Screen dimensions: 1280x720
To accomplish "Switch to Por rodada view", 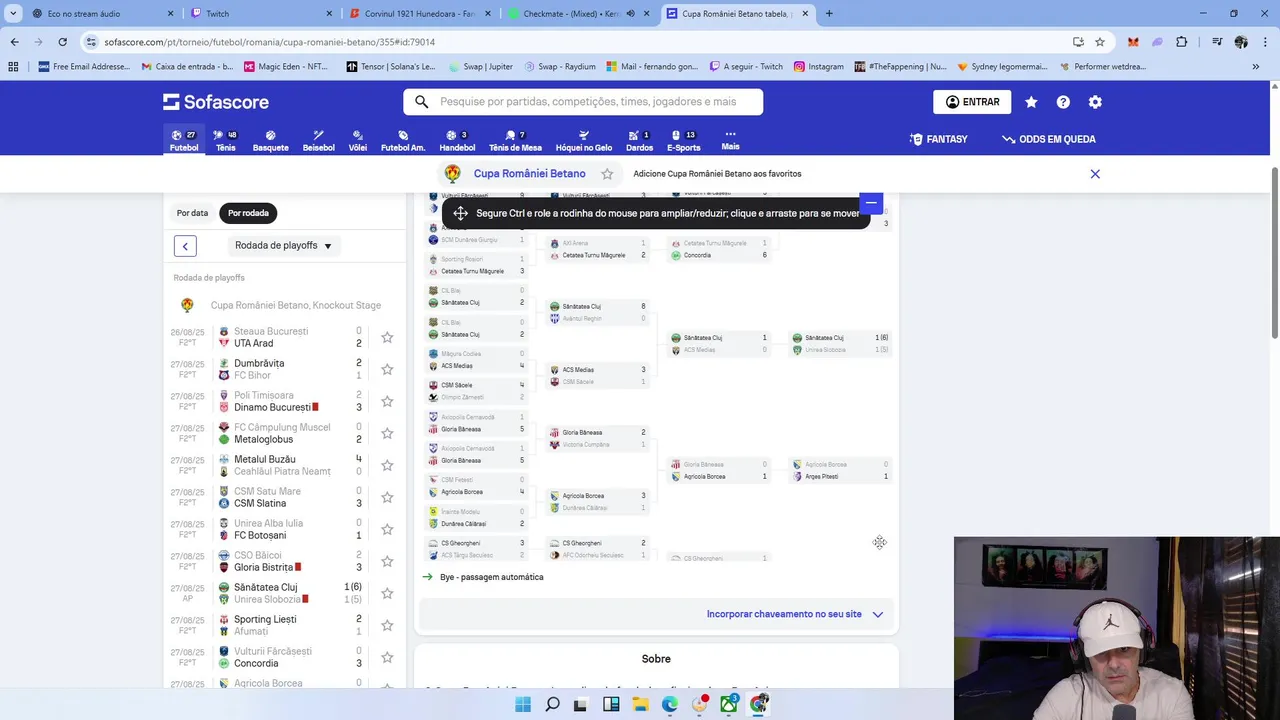I will pos(248,213).
